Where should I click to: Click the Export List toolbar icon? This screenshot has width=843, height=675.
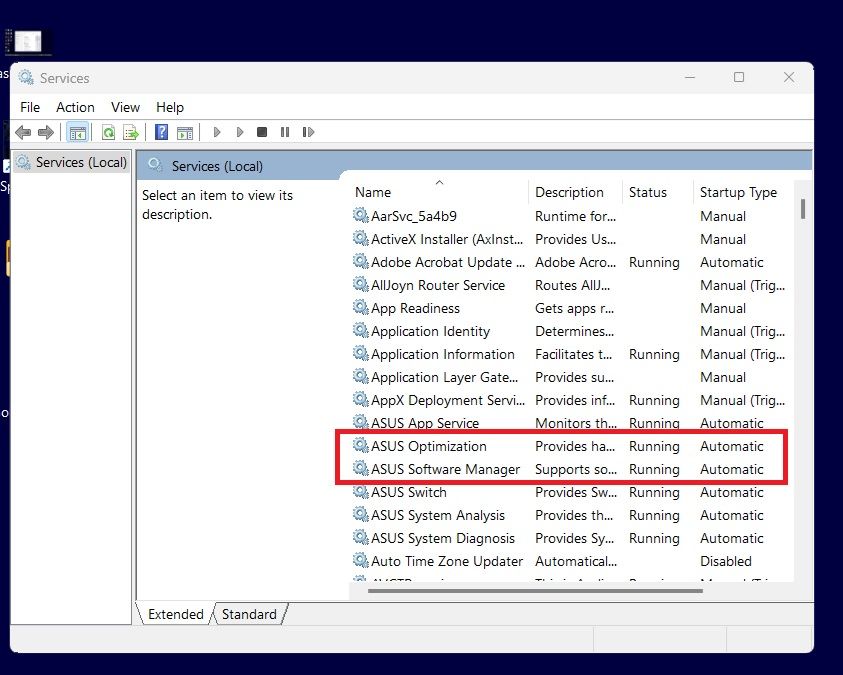(130, 131)
